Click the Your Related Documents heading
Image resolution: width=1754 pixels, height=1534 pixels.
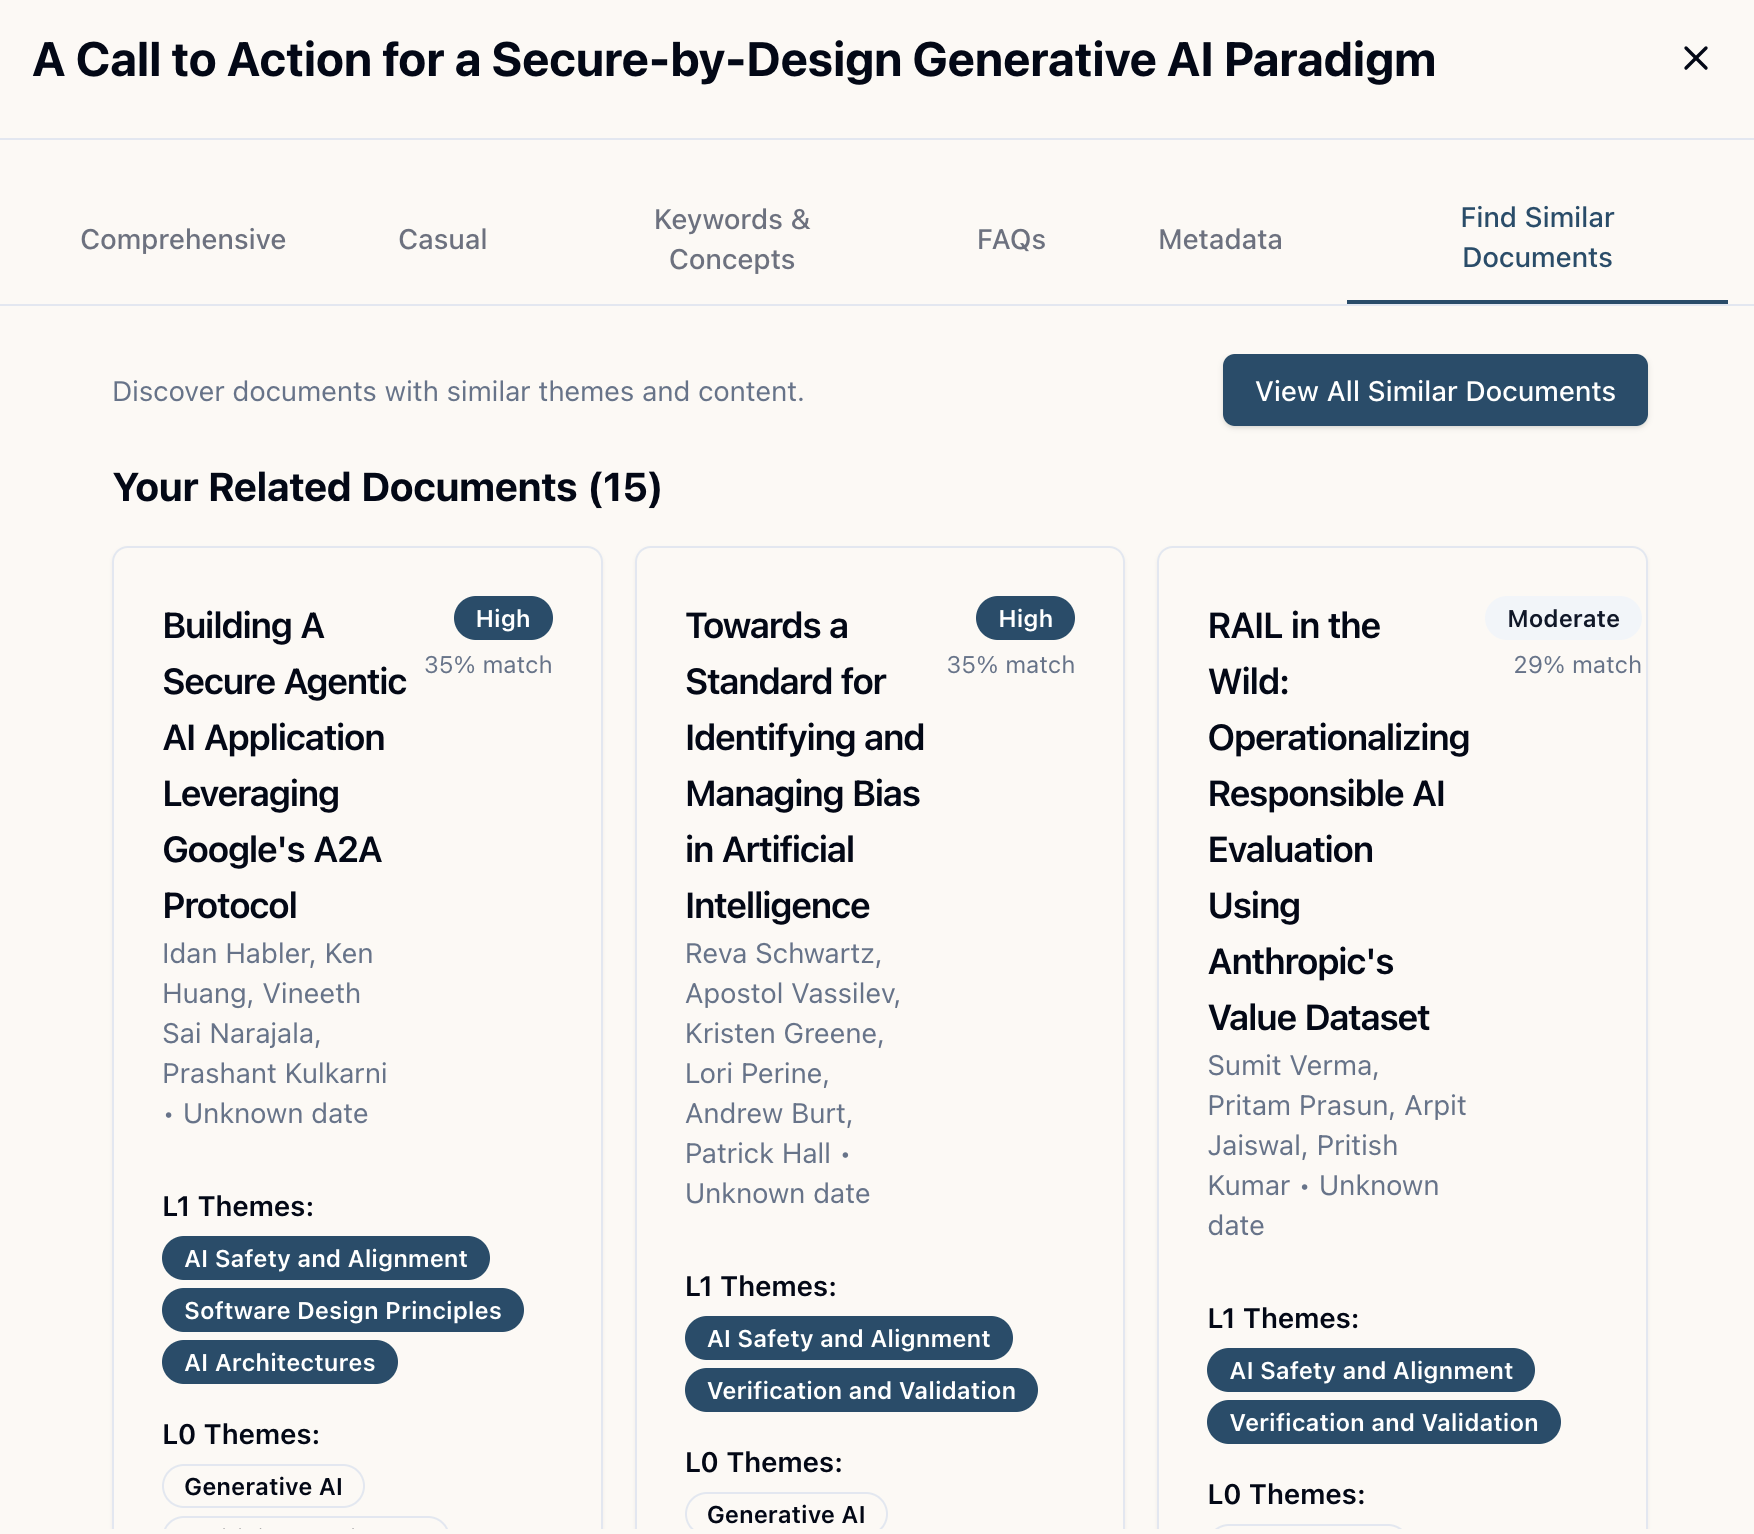coord(388,488)
